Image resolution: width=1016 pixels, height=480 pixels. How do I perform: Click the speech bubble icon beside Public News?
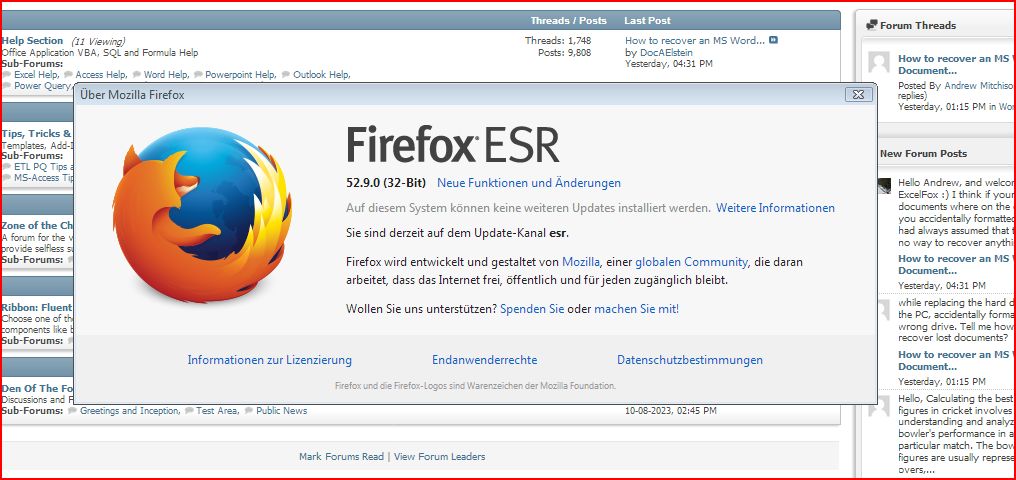249,411
